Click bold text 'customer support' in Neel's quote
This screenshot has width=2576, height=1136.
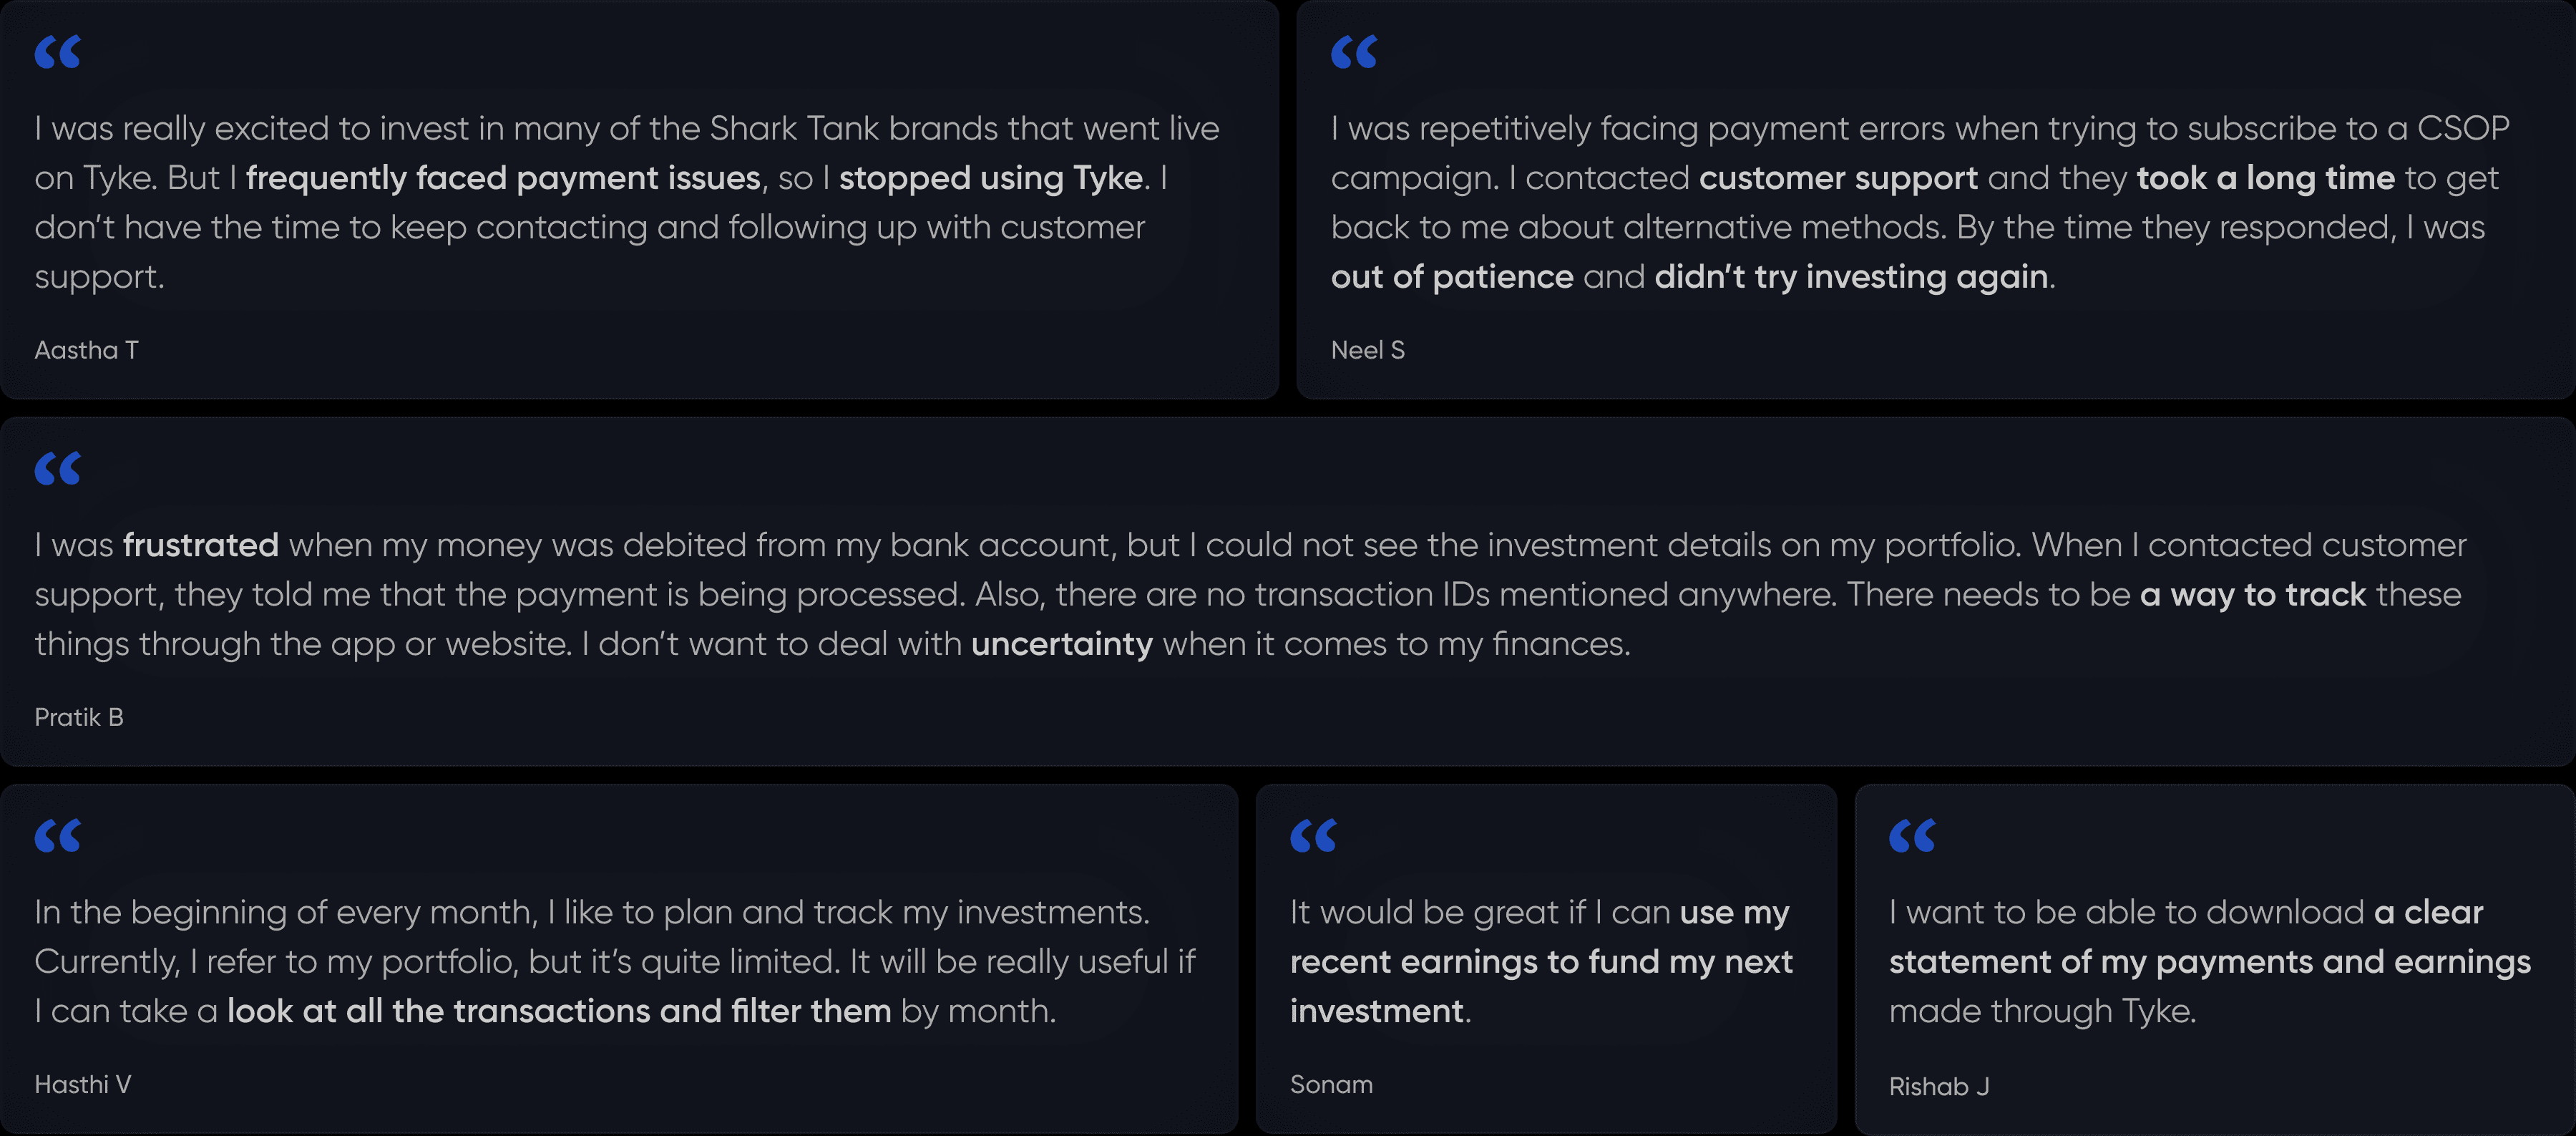(x=1838, y=178)
